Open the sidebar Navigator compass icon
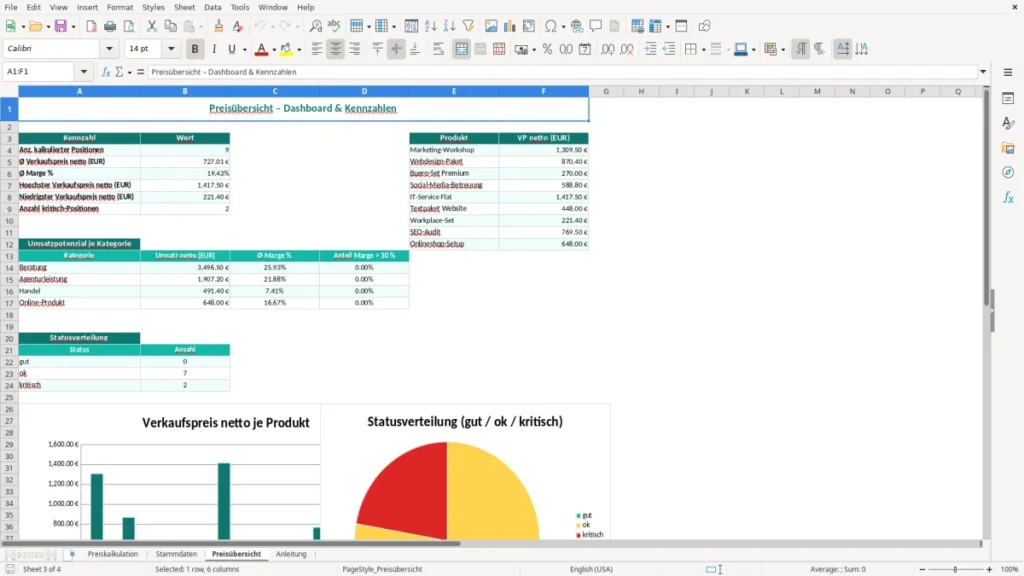Viewport: 1024px width, 576px height. [x=1008, y=172]
